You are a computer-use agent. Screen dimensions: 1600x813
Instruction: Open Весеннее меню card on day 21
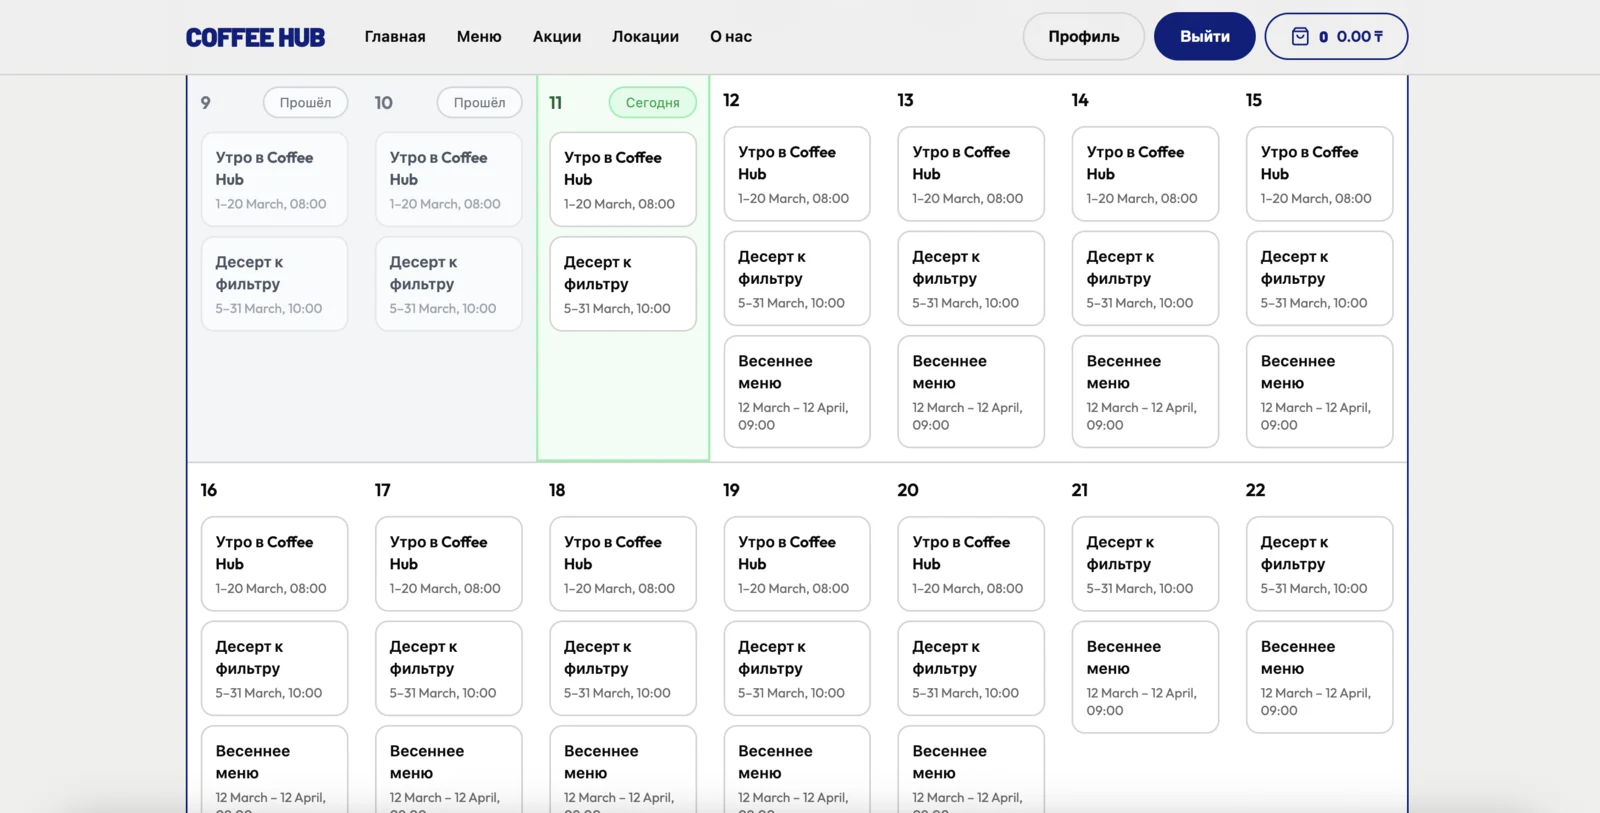[1145, 677]
